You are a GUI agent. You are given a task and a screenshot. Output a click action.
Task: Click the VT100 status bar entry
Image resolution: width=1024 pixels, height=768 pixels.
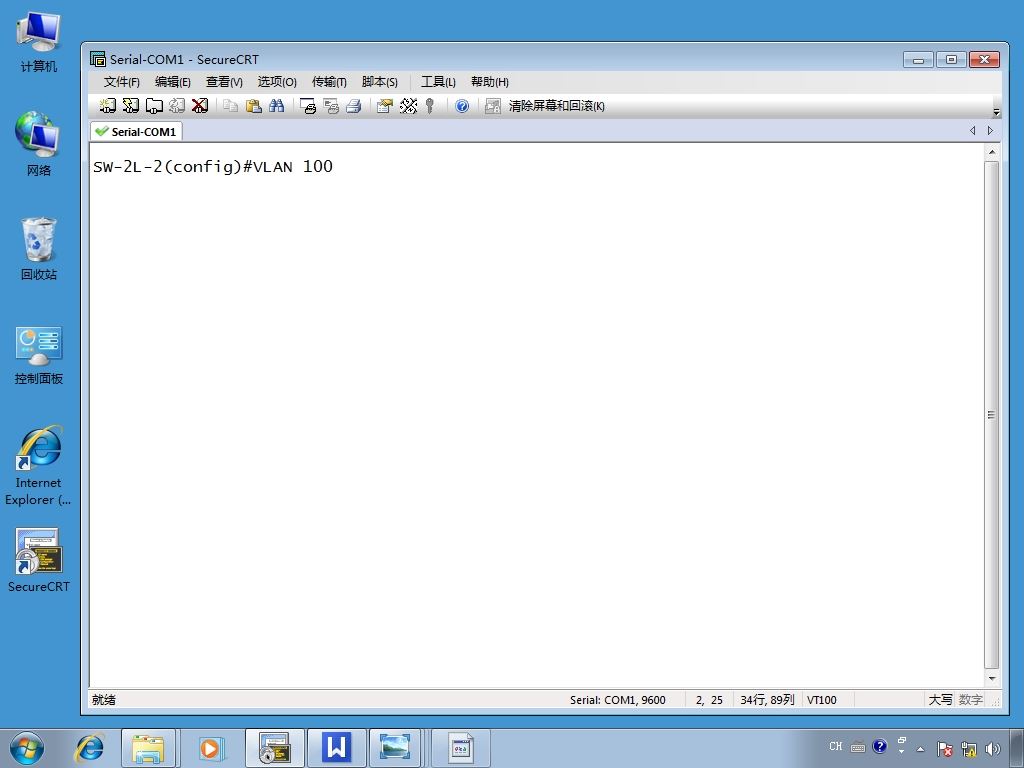[x=822, y=699]
